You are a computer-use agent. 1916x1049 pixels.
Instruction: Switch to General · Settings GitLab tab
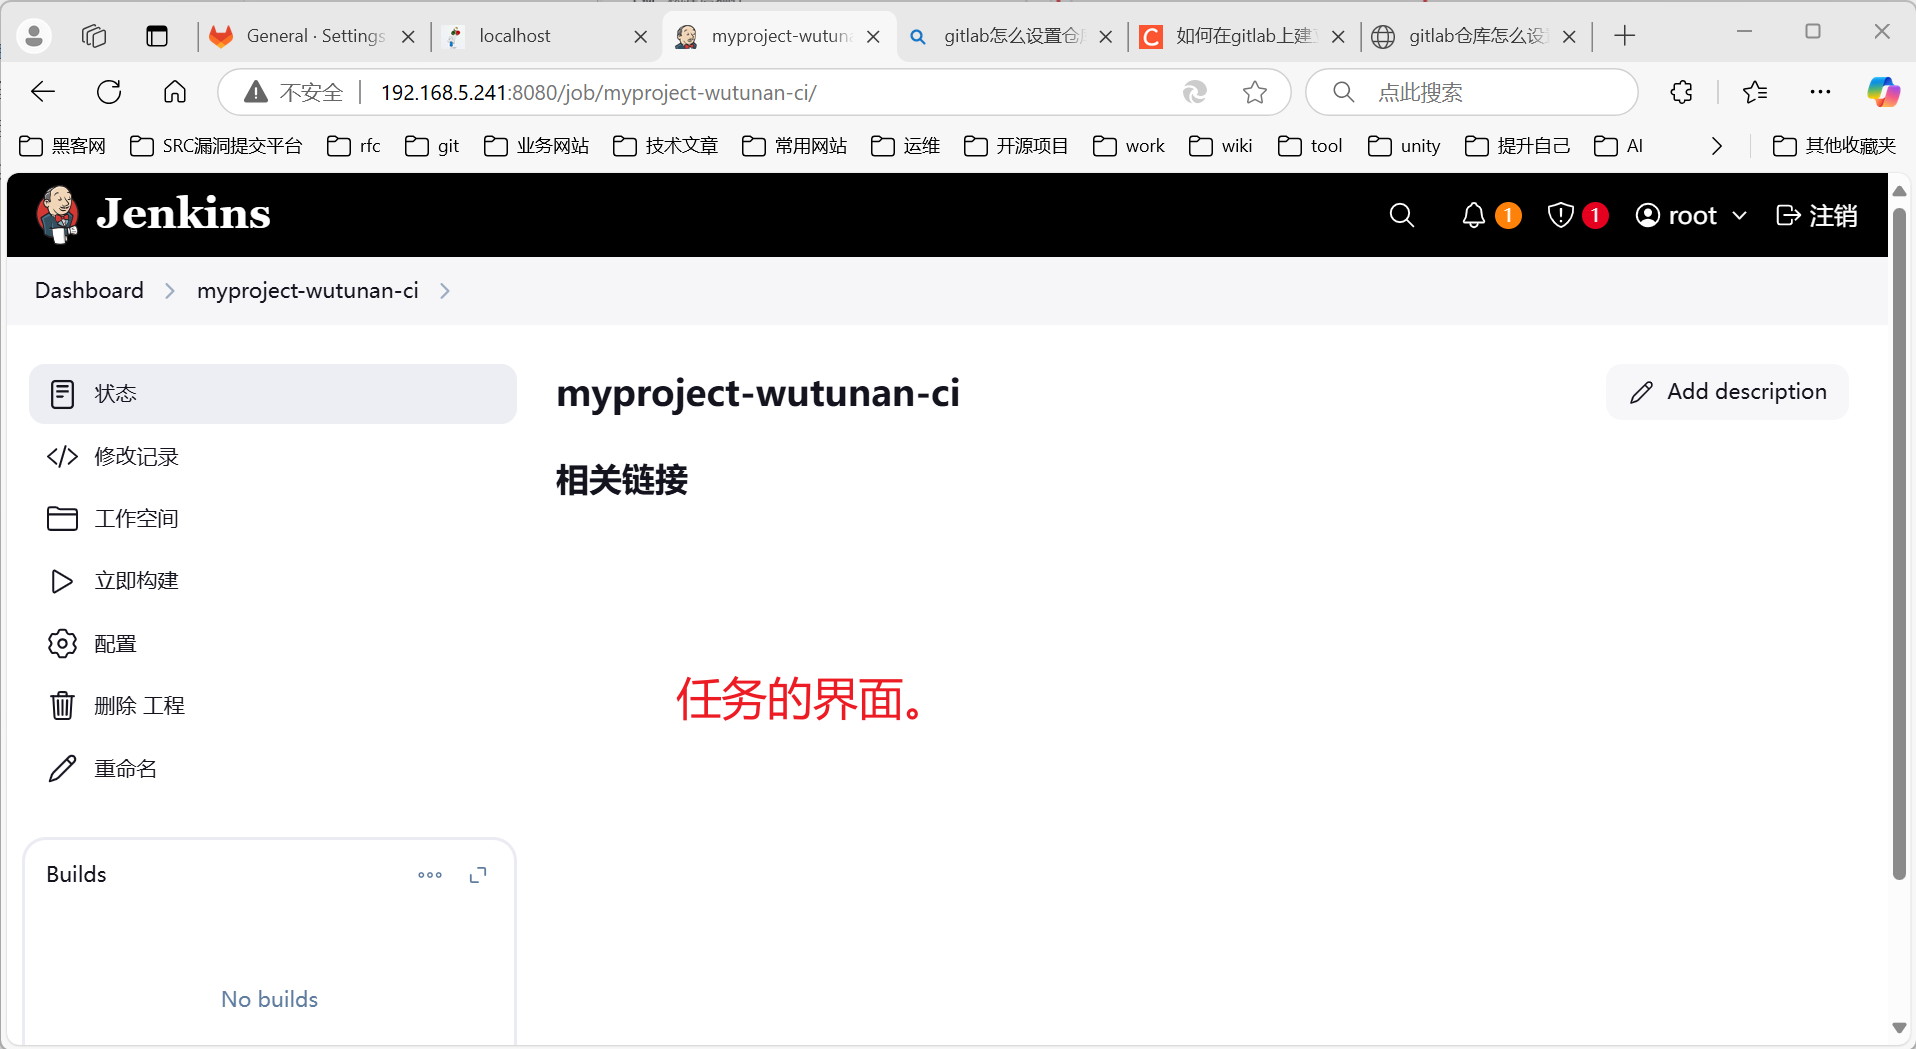(312, 36)
